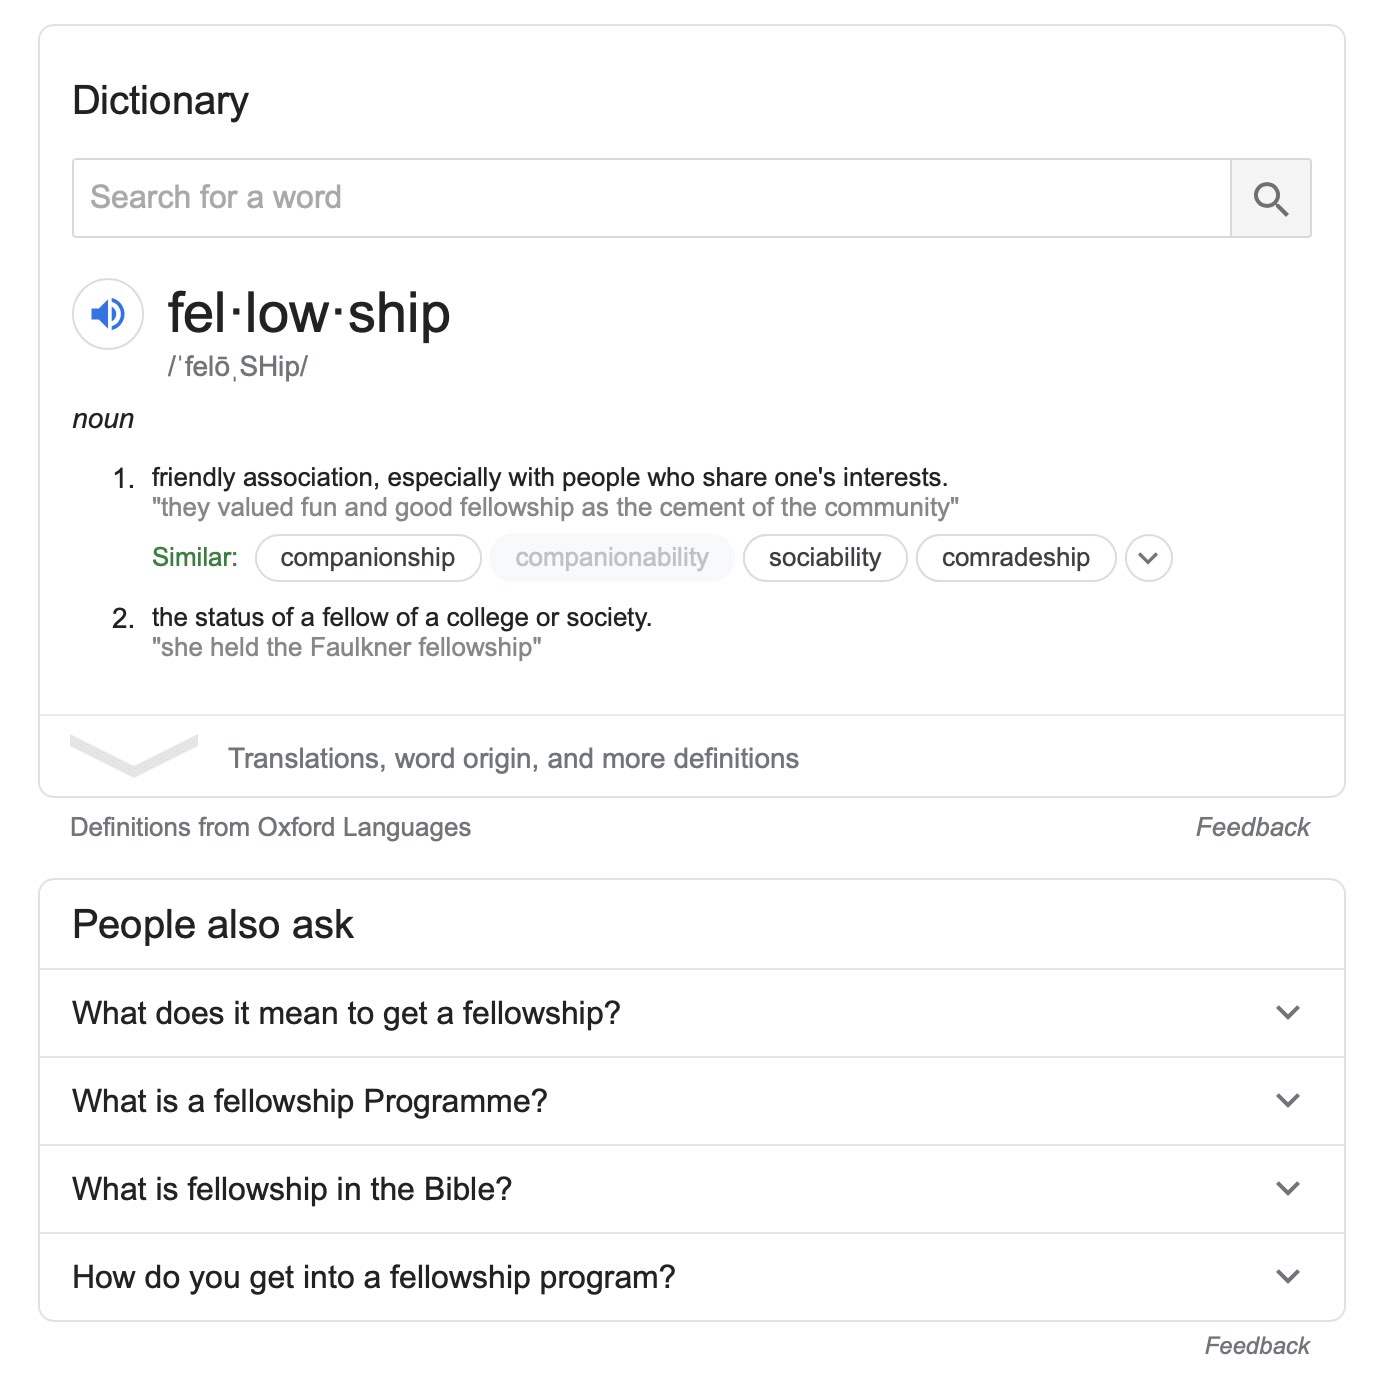The height and width of the screenshot is (1396, 1376).
Task: Click the large gray expand arrow icon
Action: (134, 755)
